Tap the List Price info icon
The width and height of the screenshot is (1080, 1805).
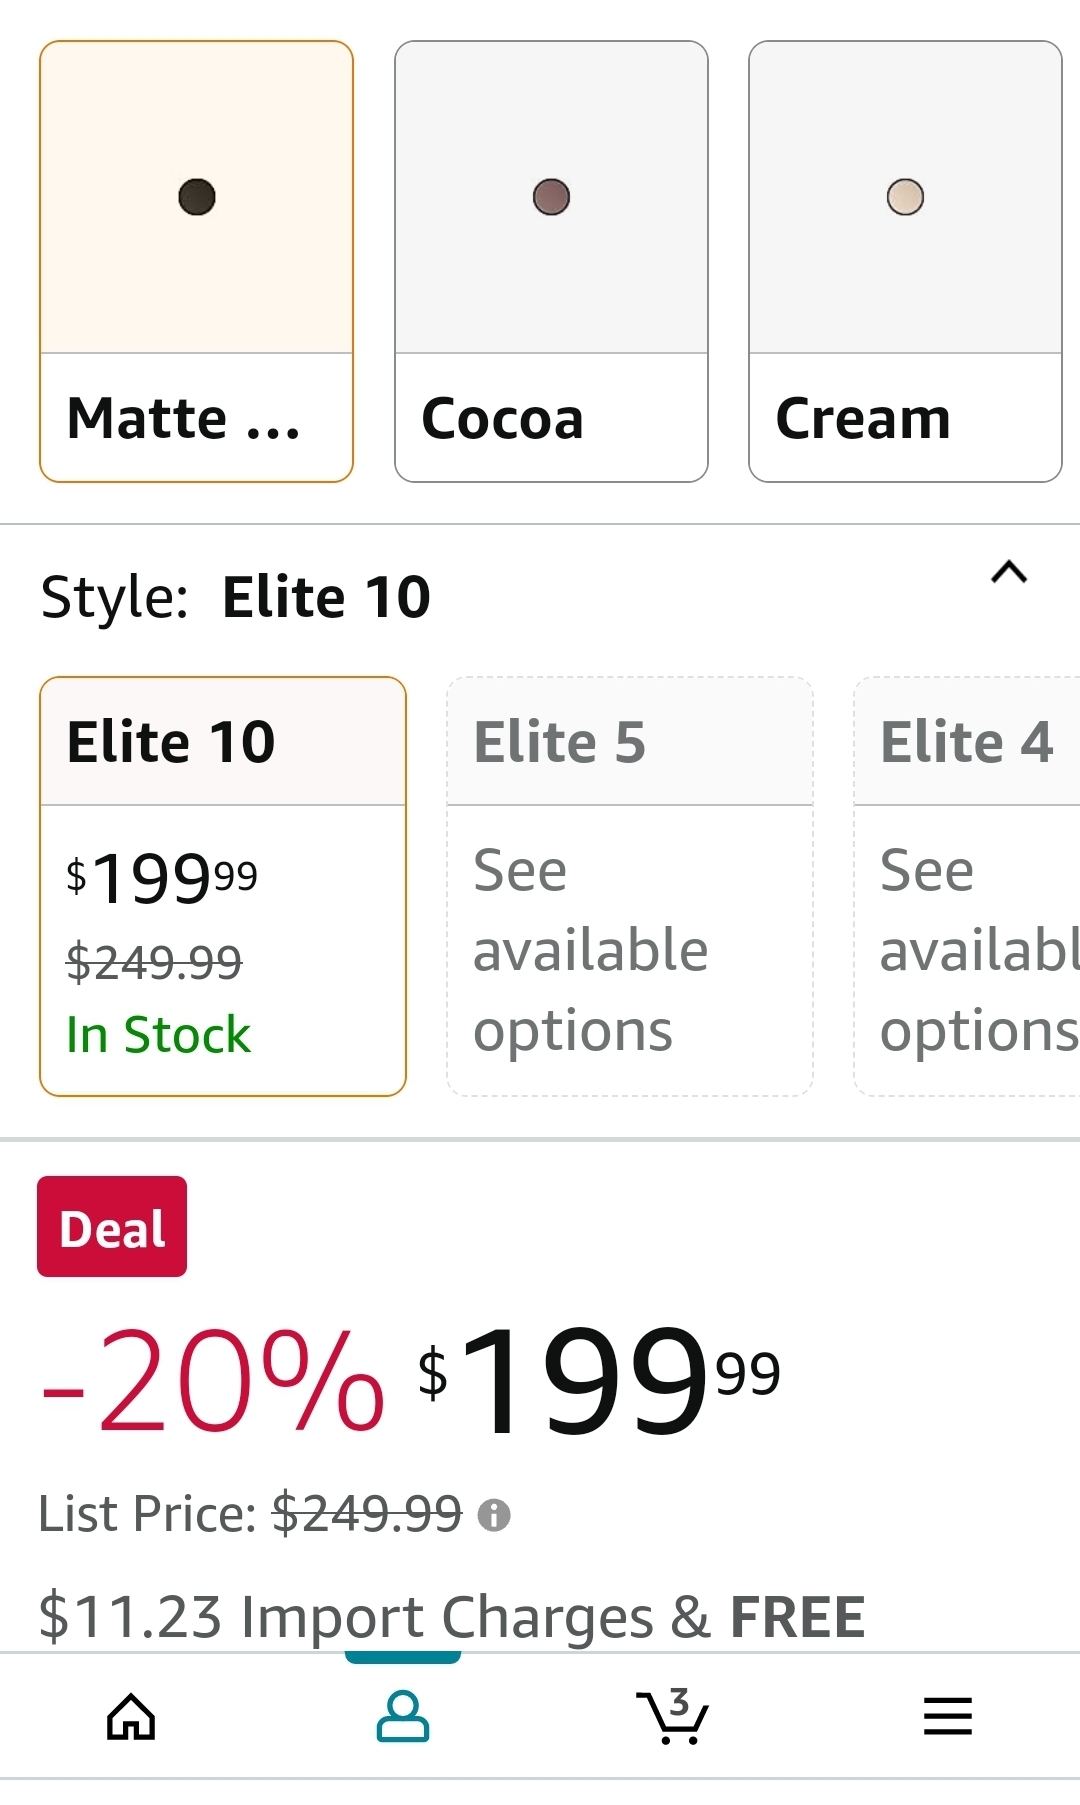pyautogui.click(x=494, y=1516)
